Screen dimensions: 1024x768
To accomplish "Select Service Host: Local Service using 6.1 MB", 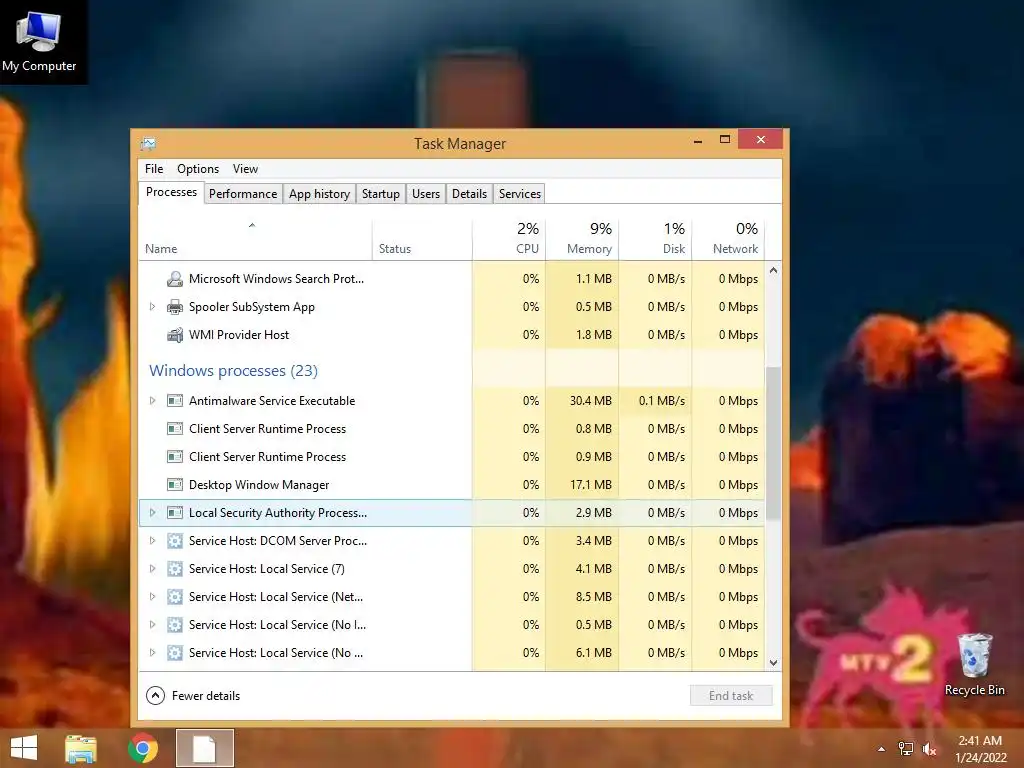I will point(452,653).
